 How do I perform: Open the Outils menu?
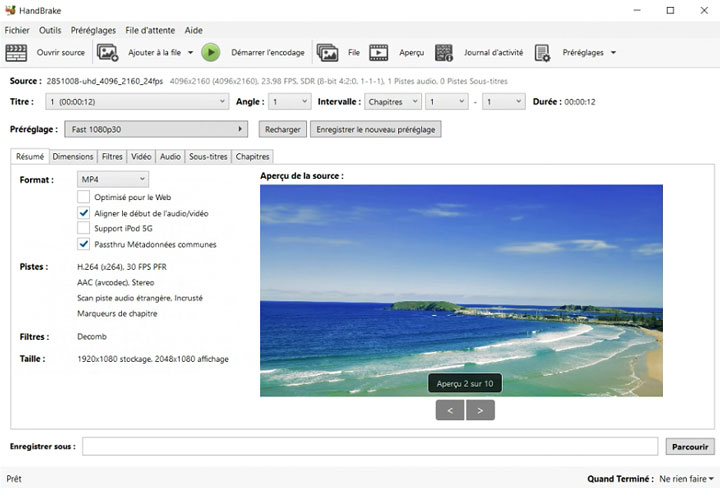pyautogui.click(x=50, y=30)
